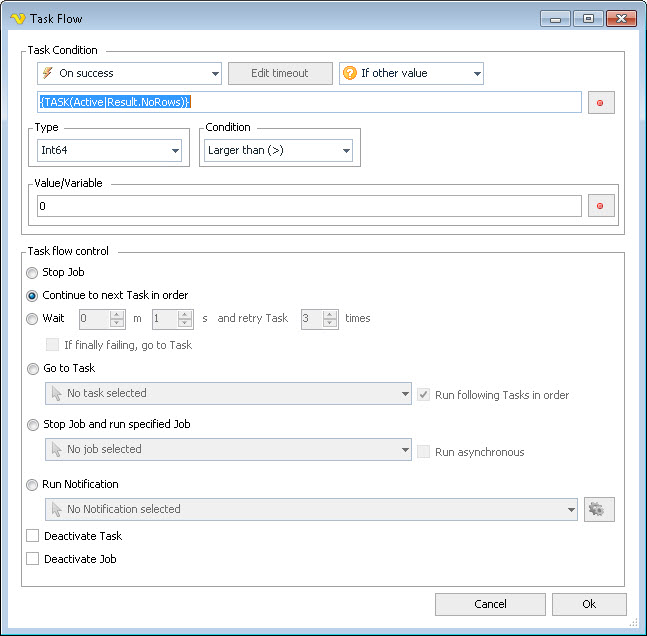The image size is (647, 636).
Task: Select Stop Job and run specified Job
Action: click(x=33, y=424)
